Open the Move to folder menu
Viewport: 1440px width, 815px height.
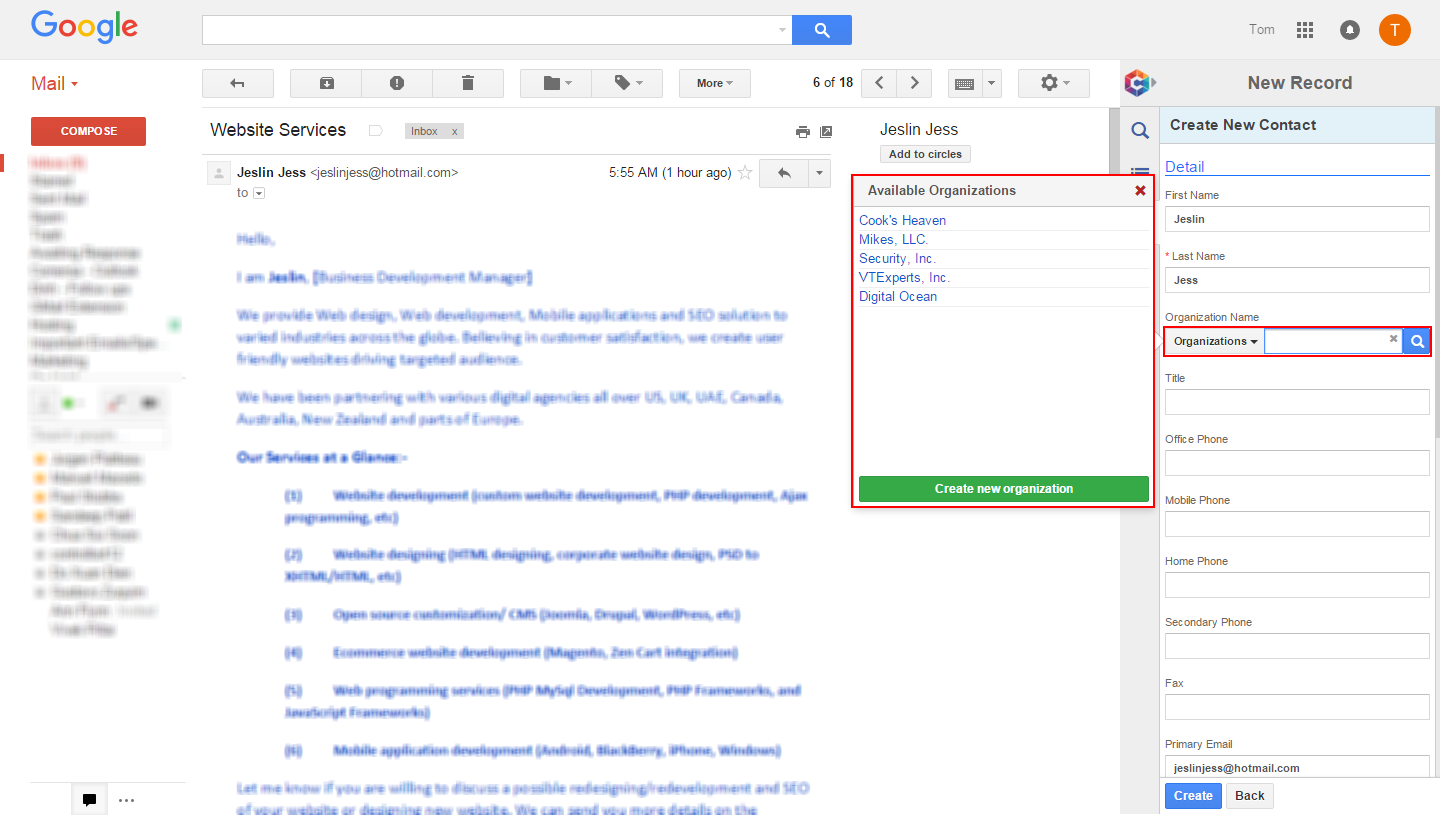[556, 83]
